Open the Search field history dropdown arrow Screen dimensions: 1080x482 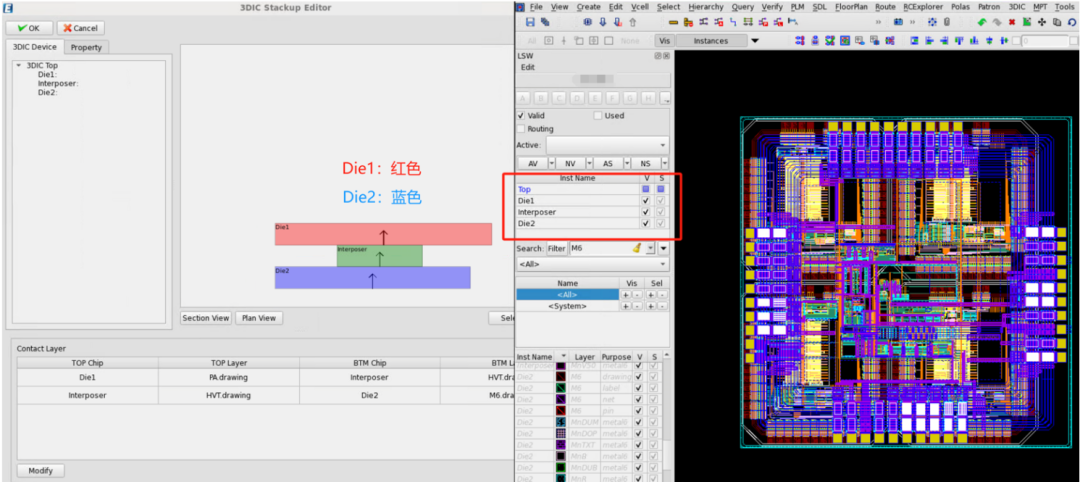coord(651,248)
